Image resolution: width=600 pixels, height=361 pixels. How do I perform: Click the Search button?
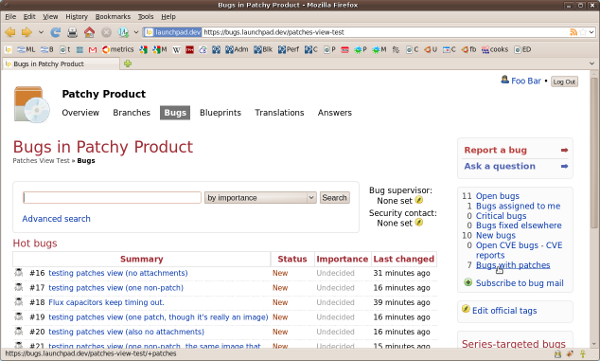pos(334,198)
